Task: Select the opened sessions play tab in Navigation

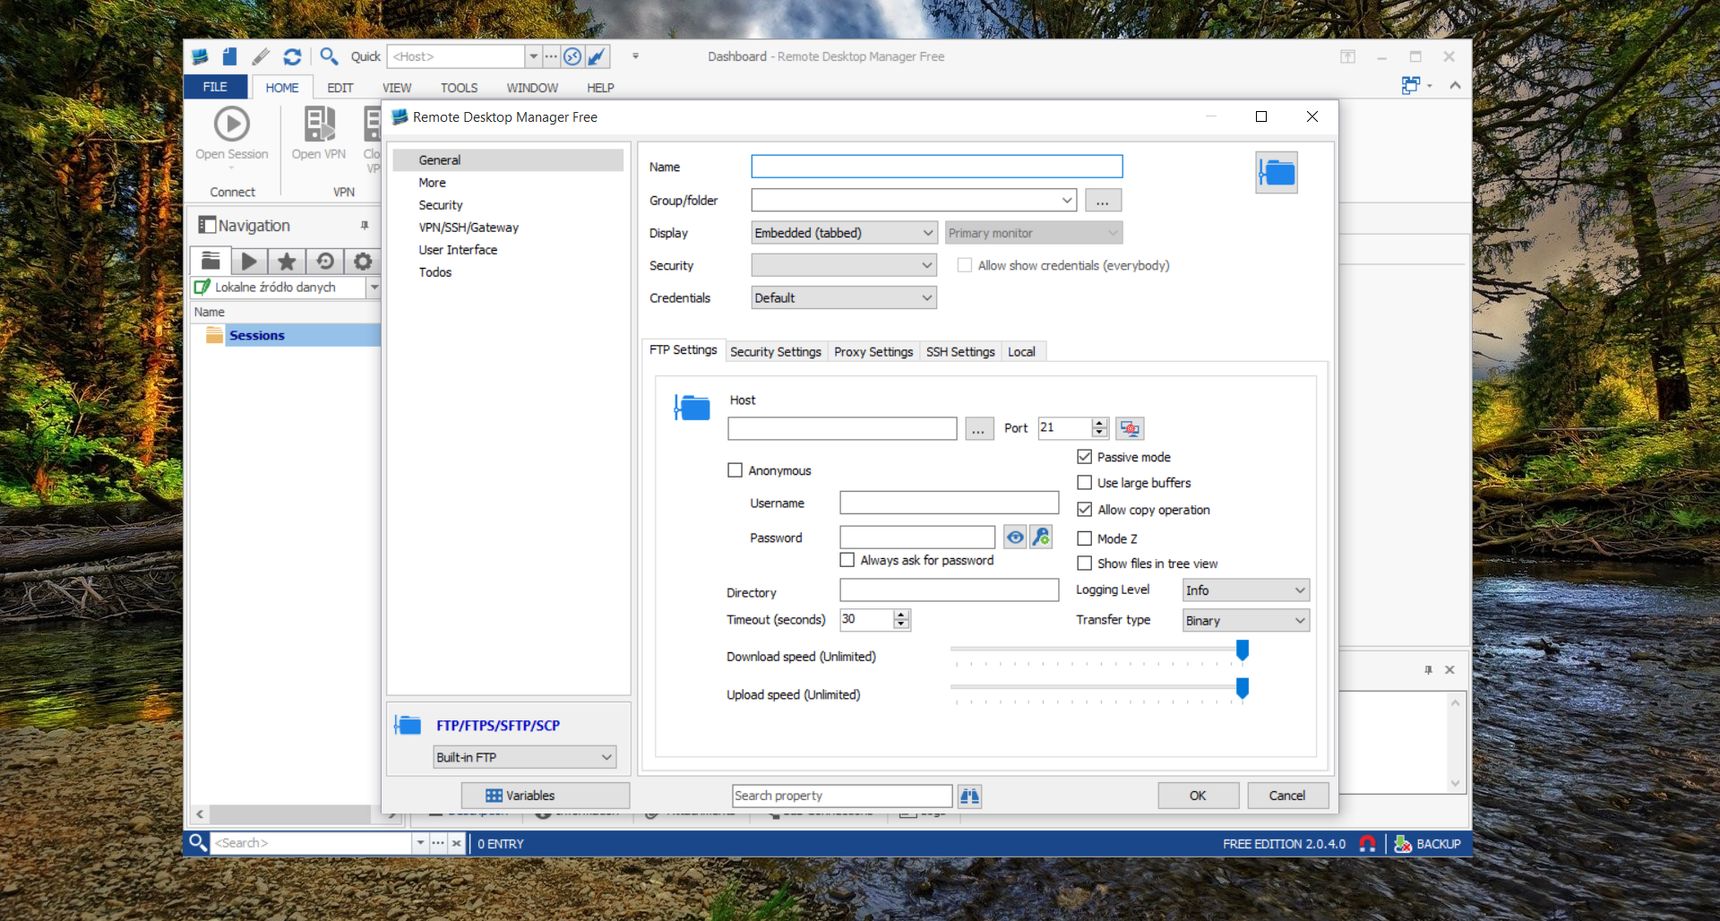Action: (x=249, y=261)
